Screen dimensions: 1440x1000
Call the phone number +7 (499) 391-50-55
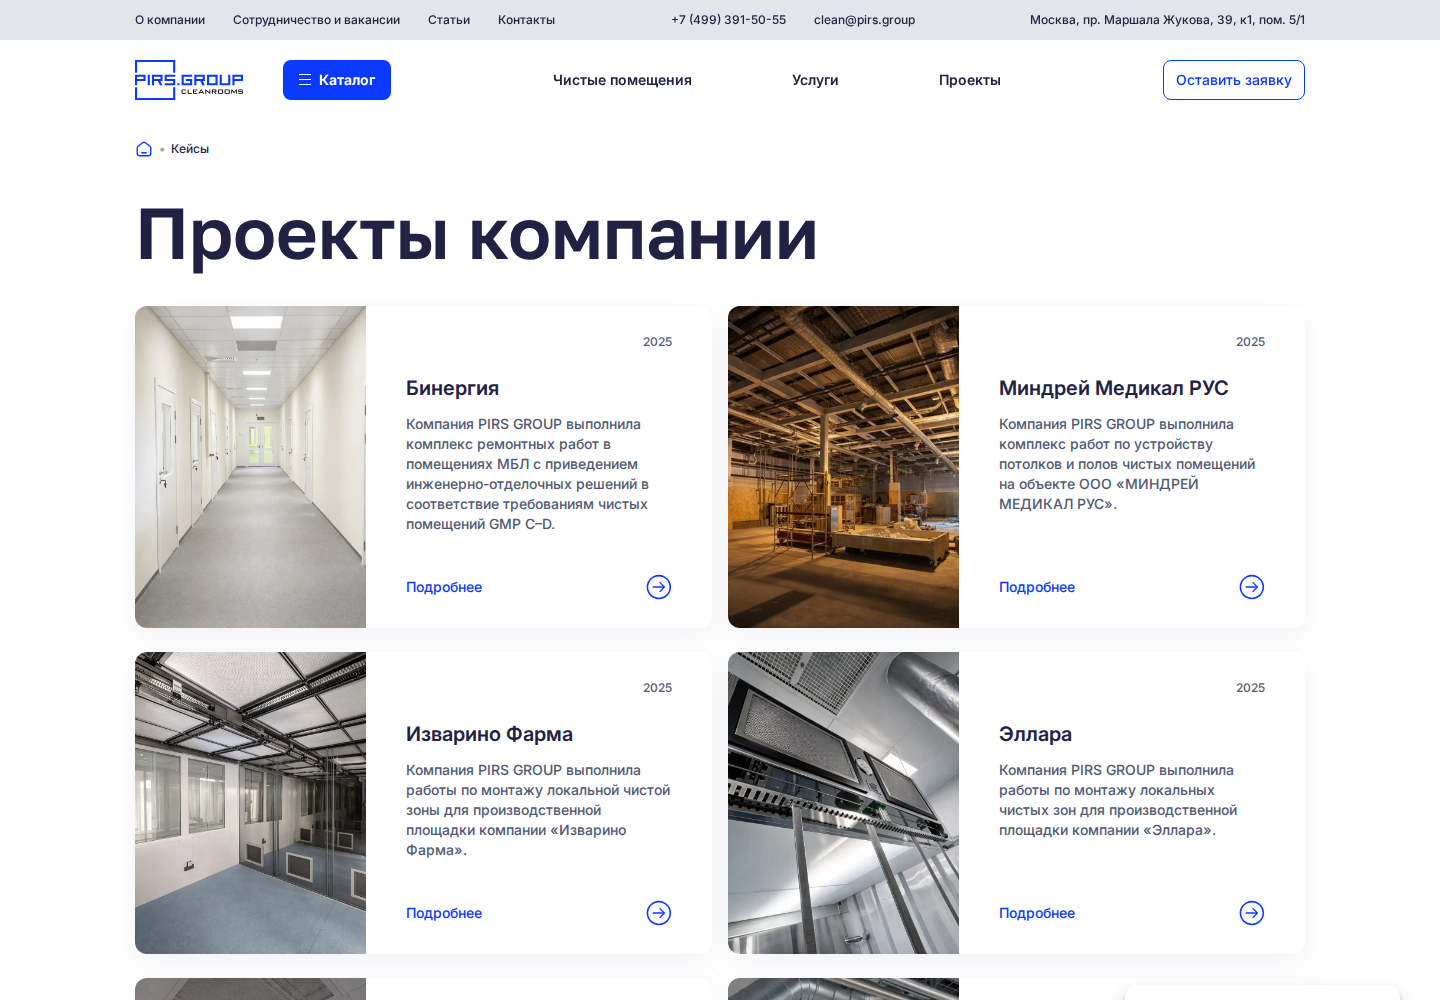[x=728, y=20]
